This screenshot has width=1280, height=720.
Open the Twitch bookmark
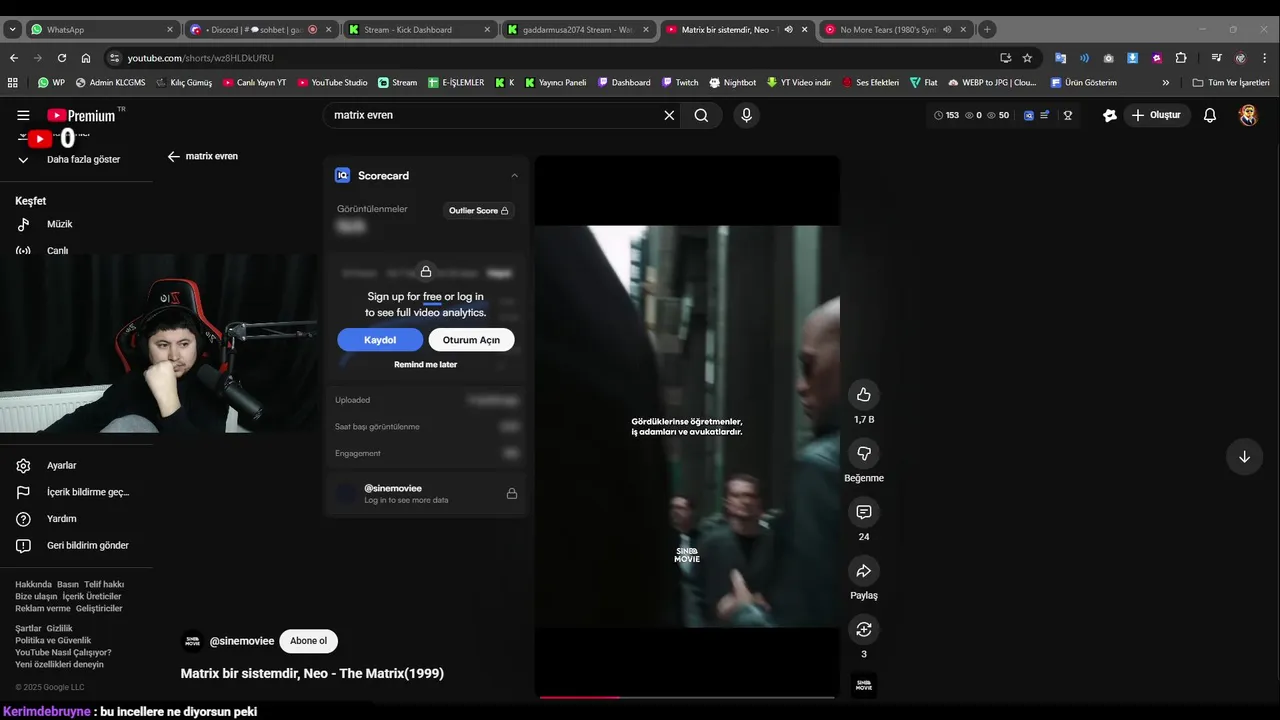point(680,83)
